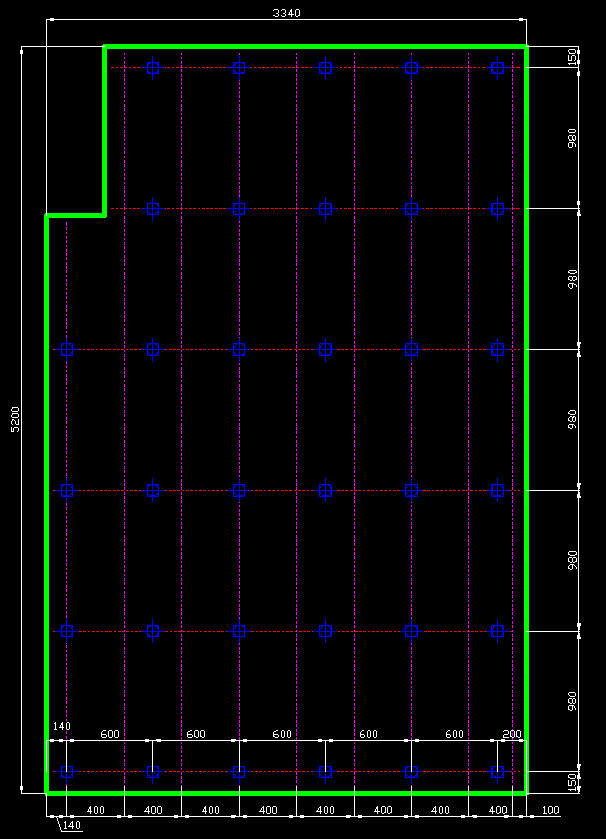Image resolution: width=606 pixels, height=839 pixels.
Task: Click the 150 dimension at lower right corner
Action: (572, 782)
